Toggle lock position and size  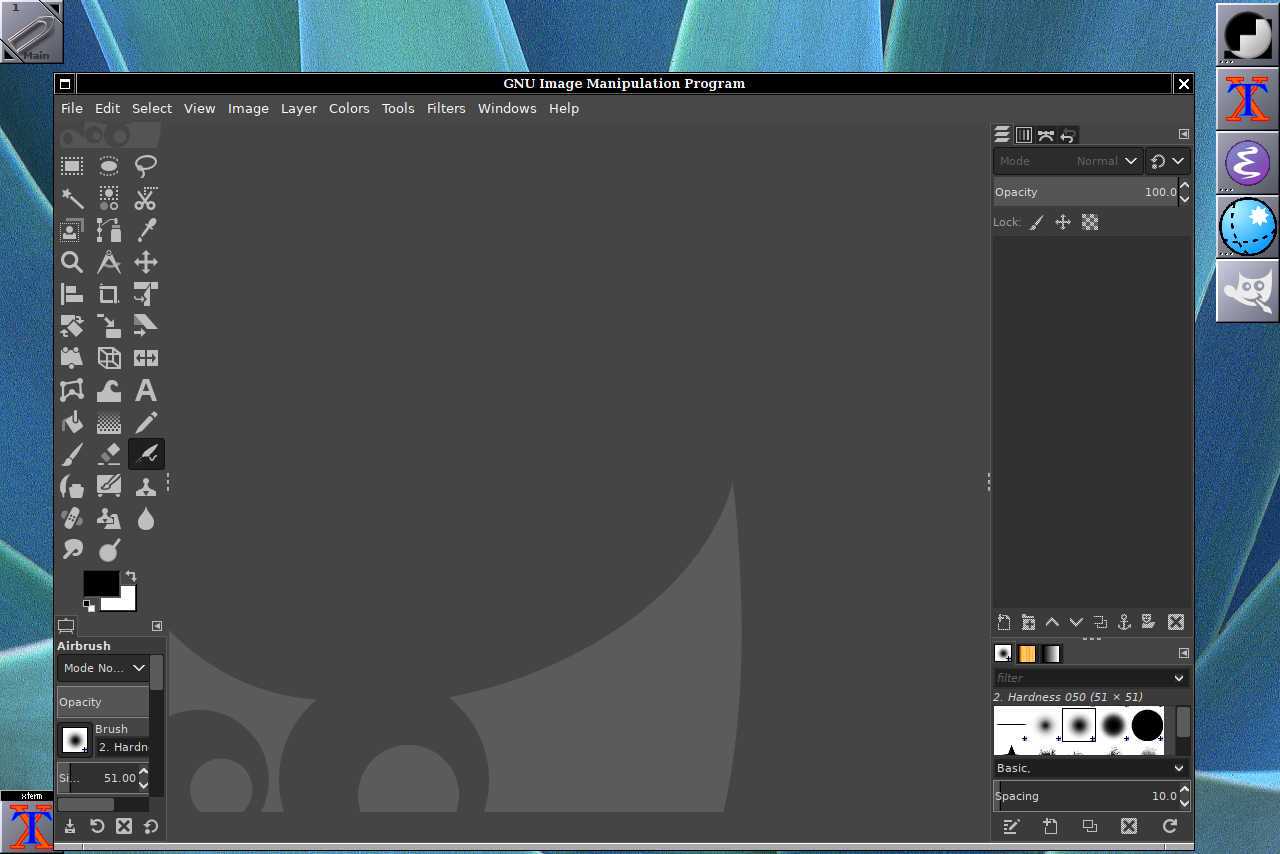1063,222
